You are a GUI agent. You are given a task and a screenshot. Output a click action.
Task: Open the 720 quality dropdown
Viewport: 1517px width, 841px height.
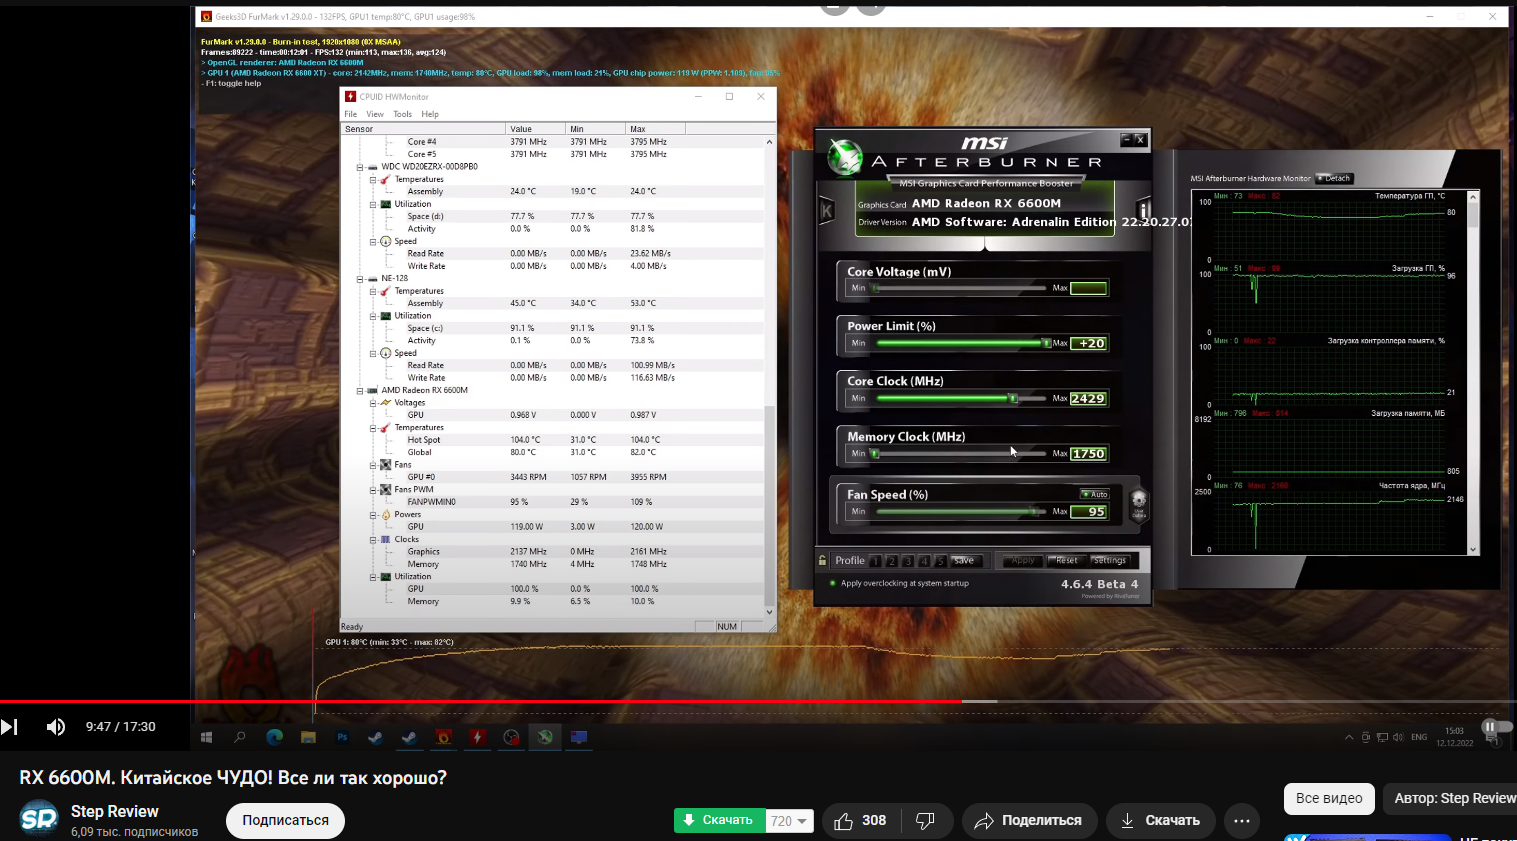[789, 821]
